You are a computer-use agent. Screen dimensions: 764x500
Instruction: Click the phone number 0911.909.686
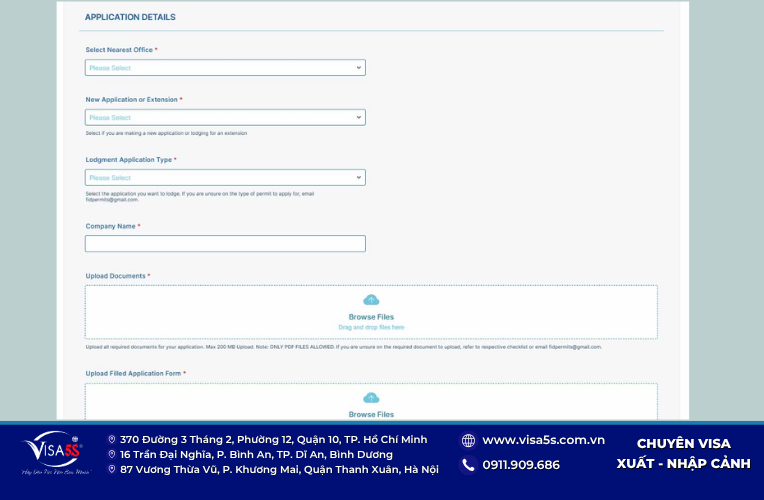click(521, 465)
